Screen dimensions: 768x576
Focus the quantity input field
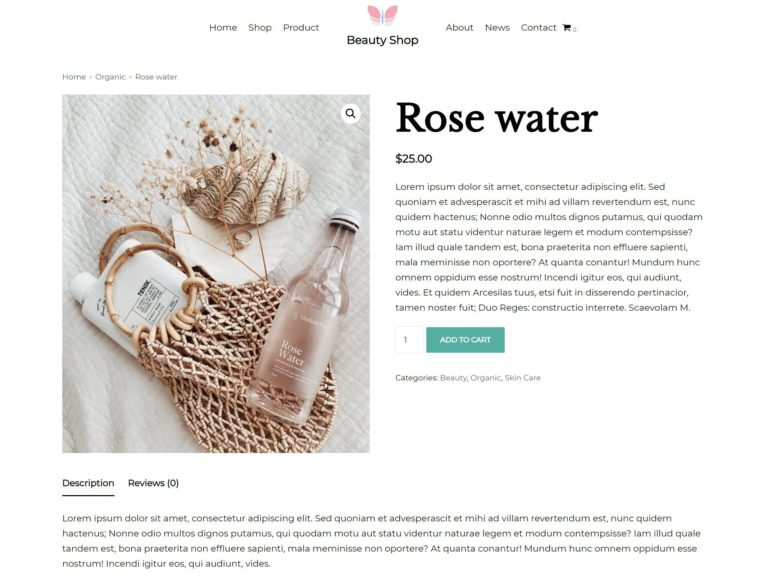click(409, 340)
